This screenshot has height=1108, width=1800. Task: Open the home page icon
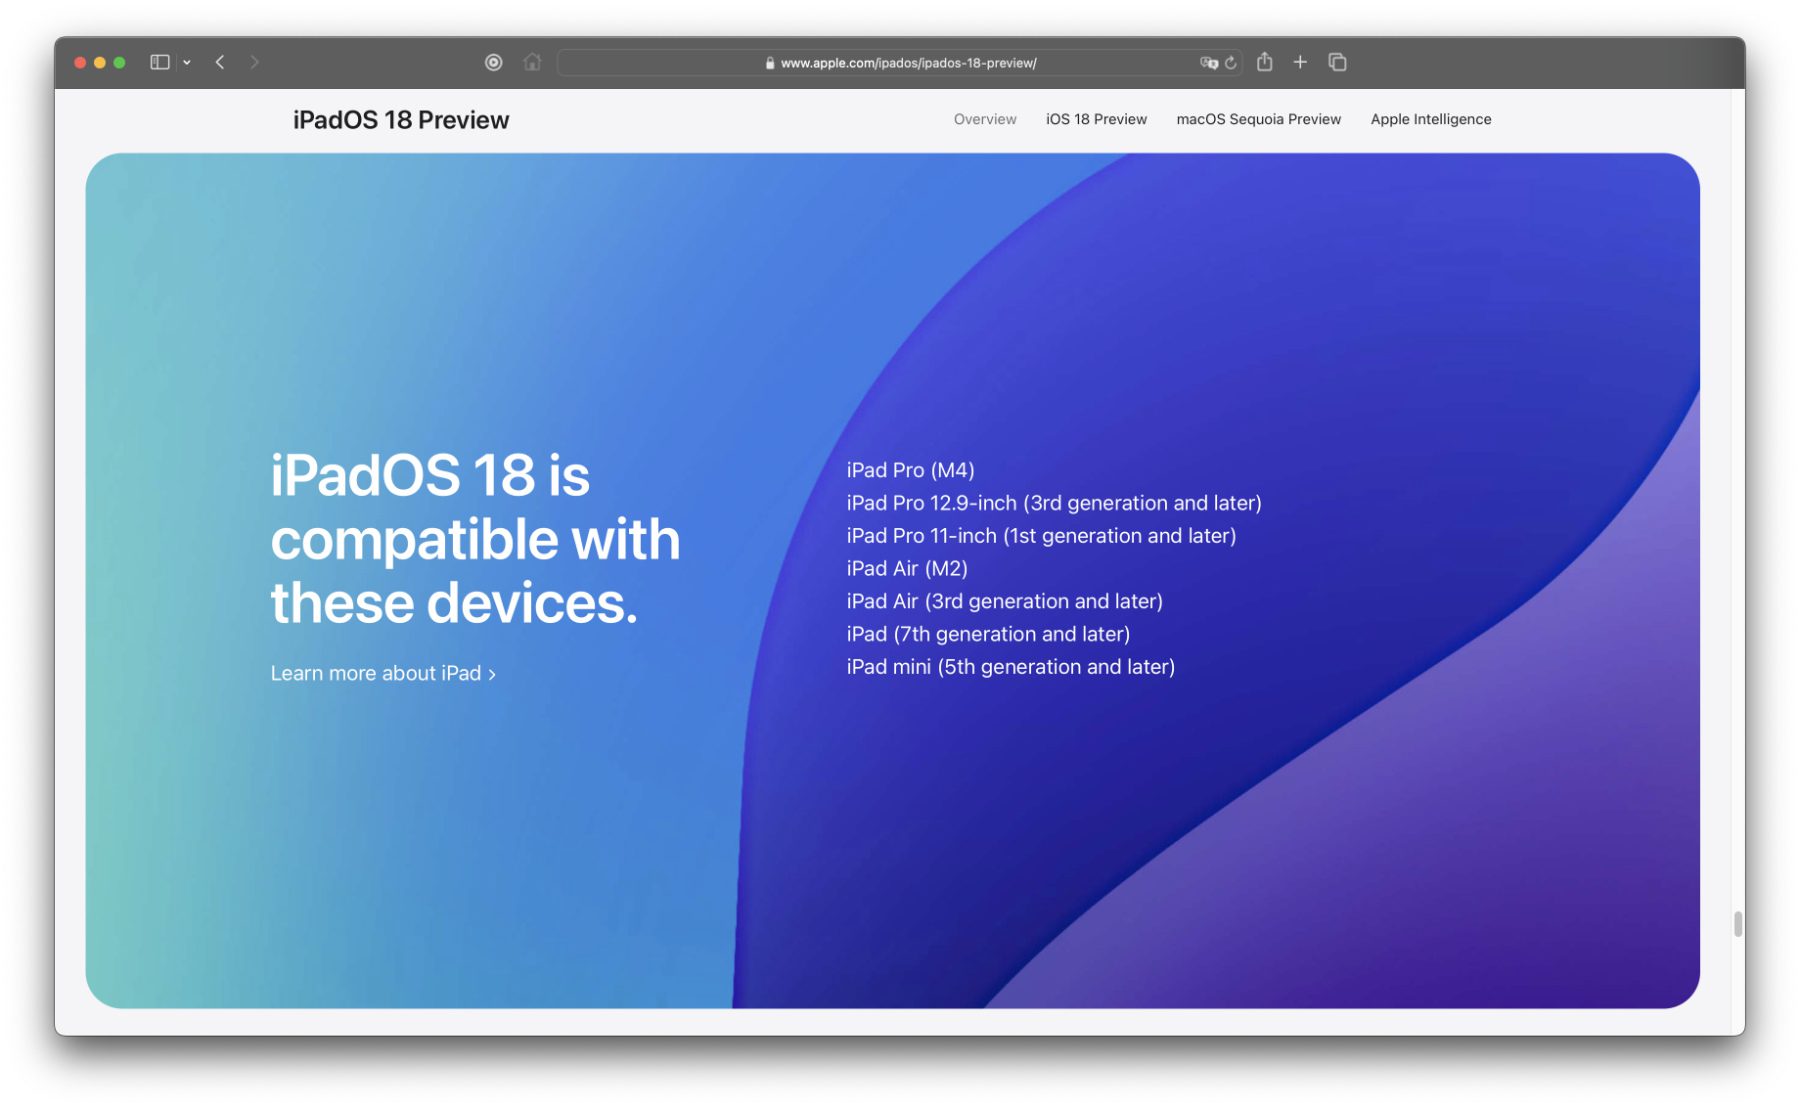[532, 62]
